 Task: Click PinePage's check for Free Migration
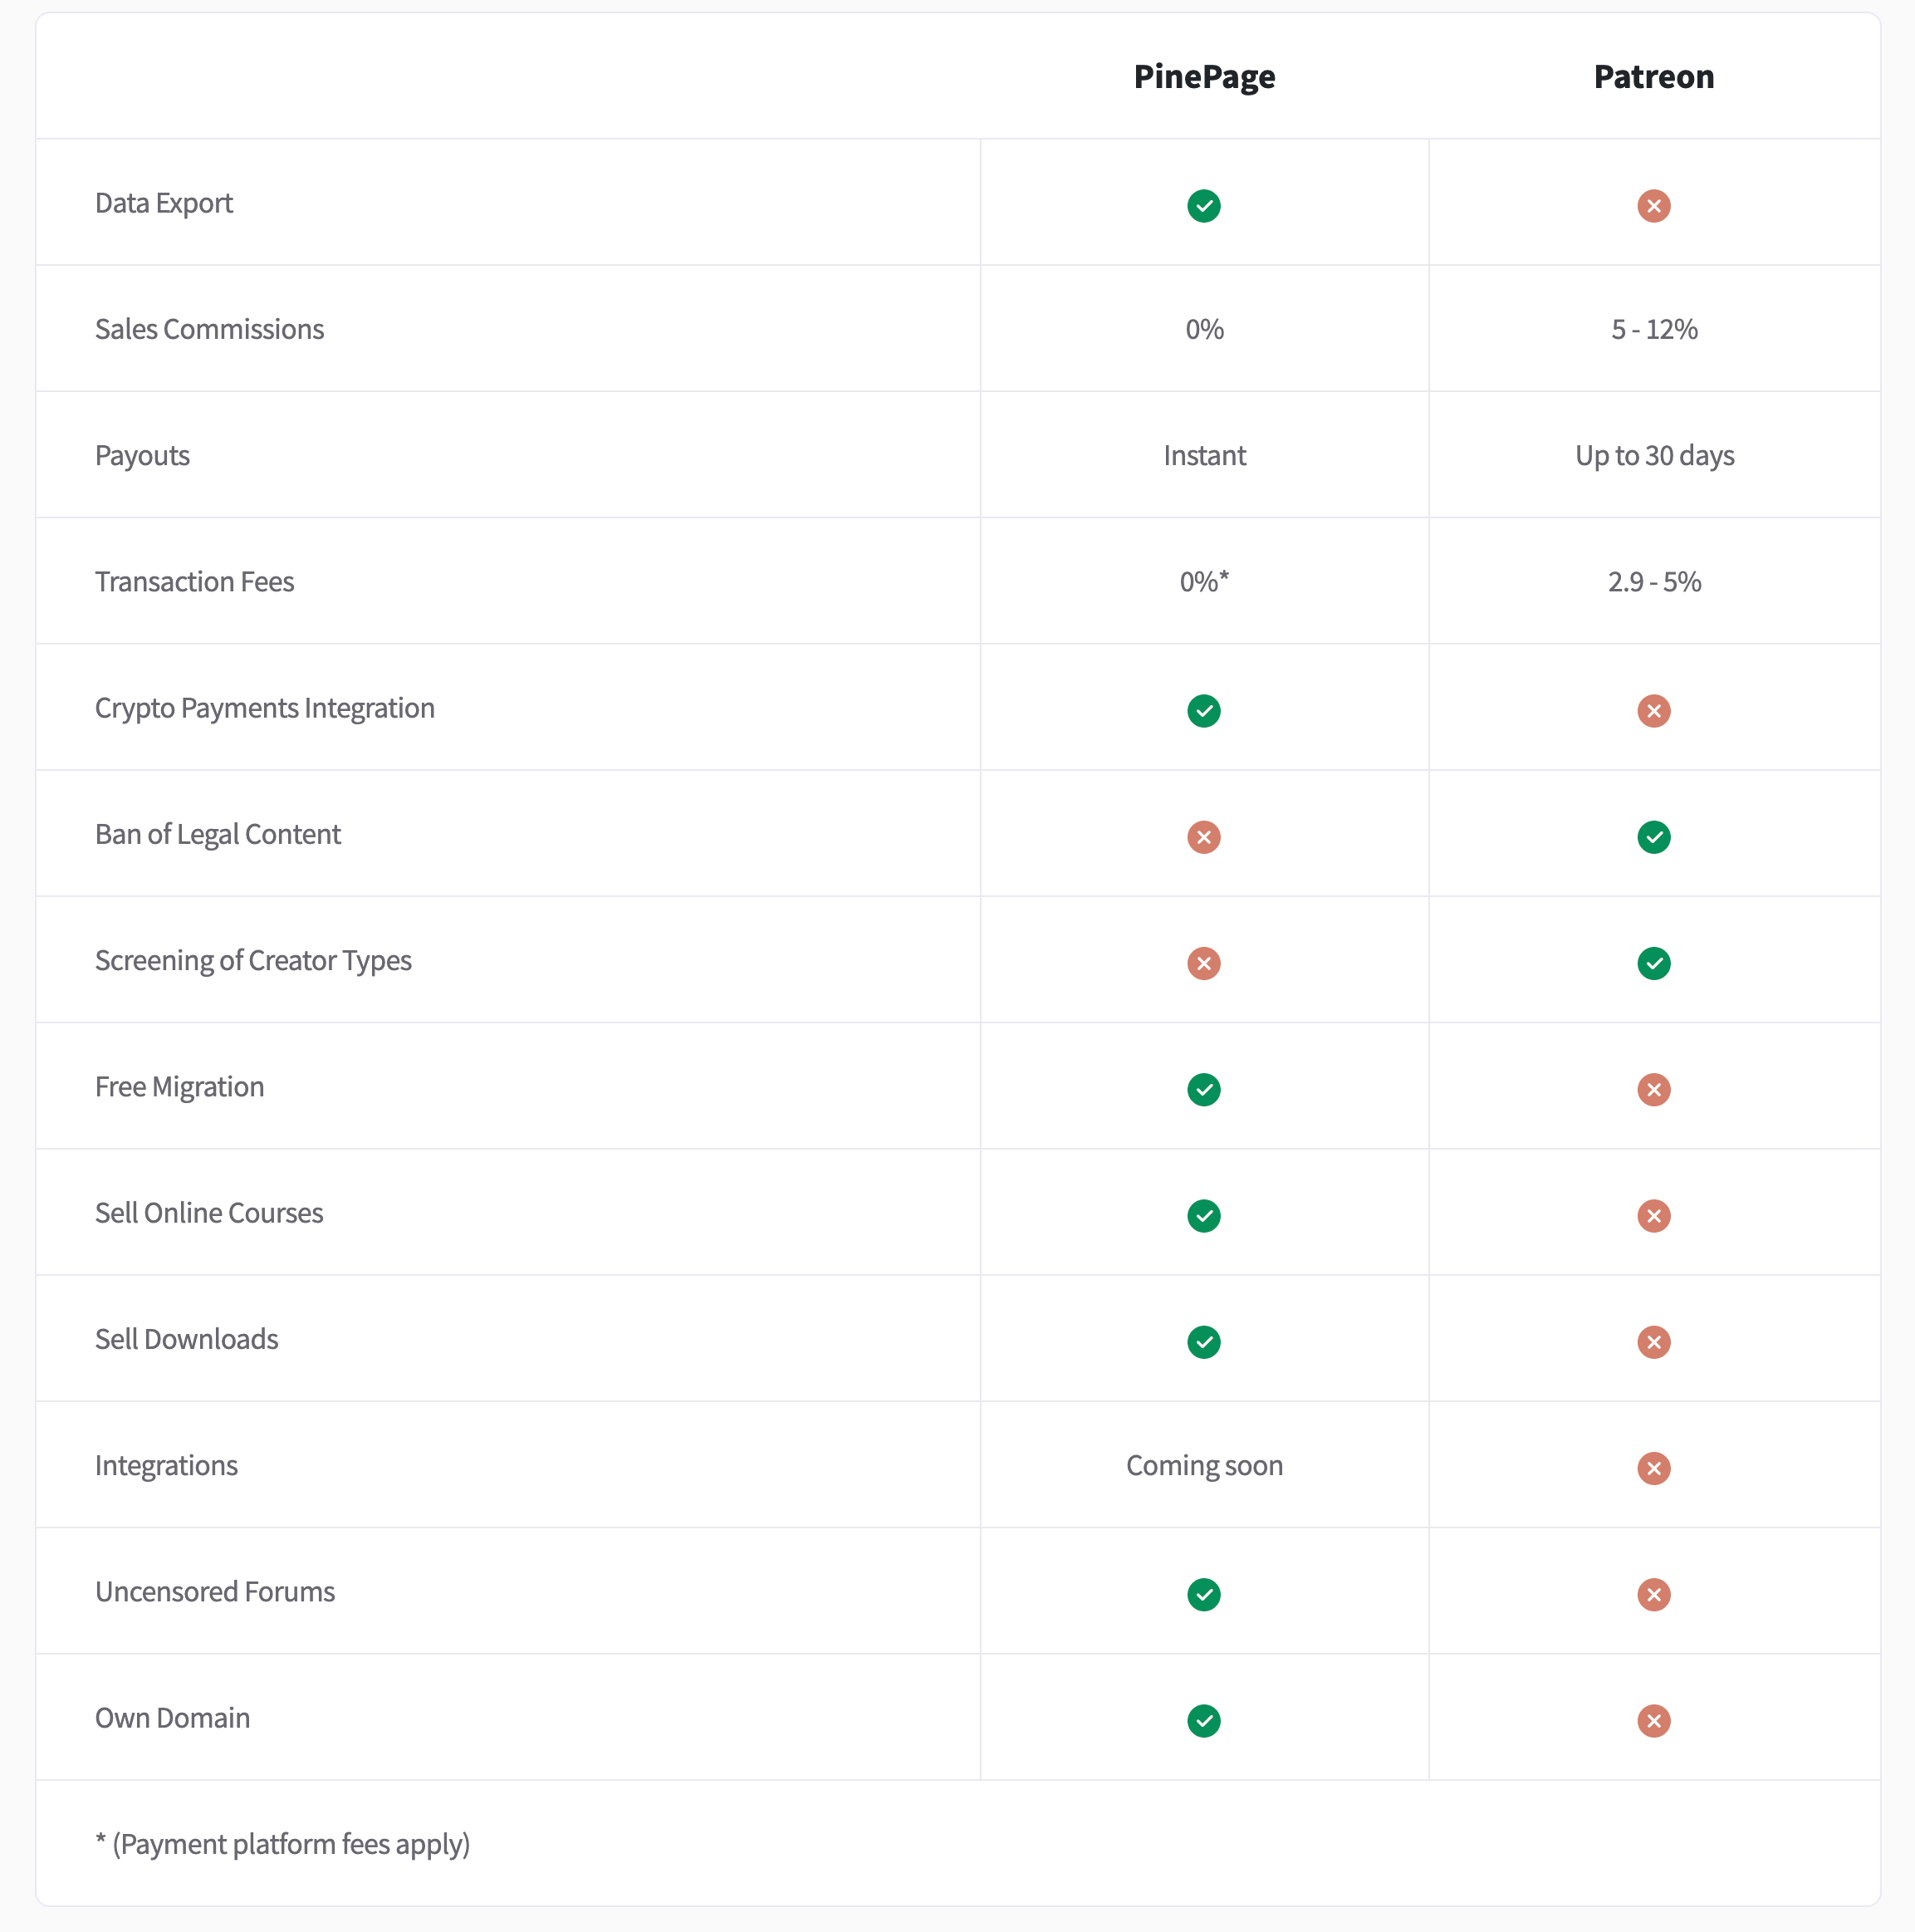pyautogui.click(x=1203, y=1089)
